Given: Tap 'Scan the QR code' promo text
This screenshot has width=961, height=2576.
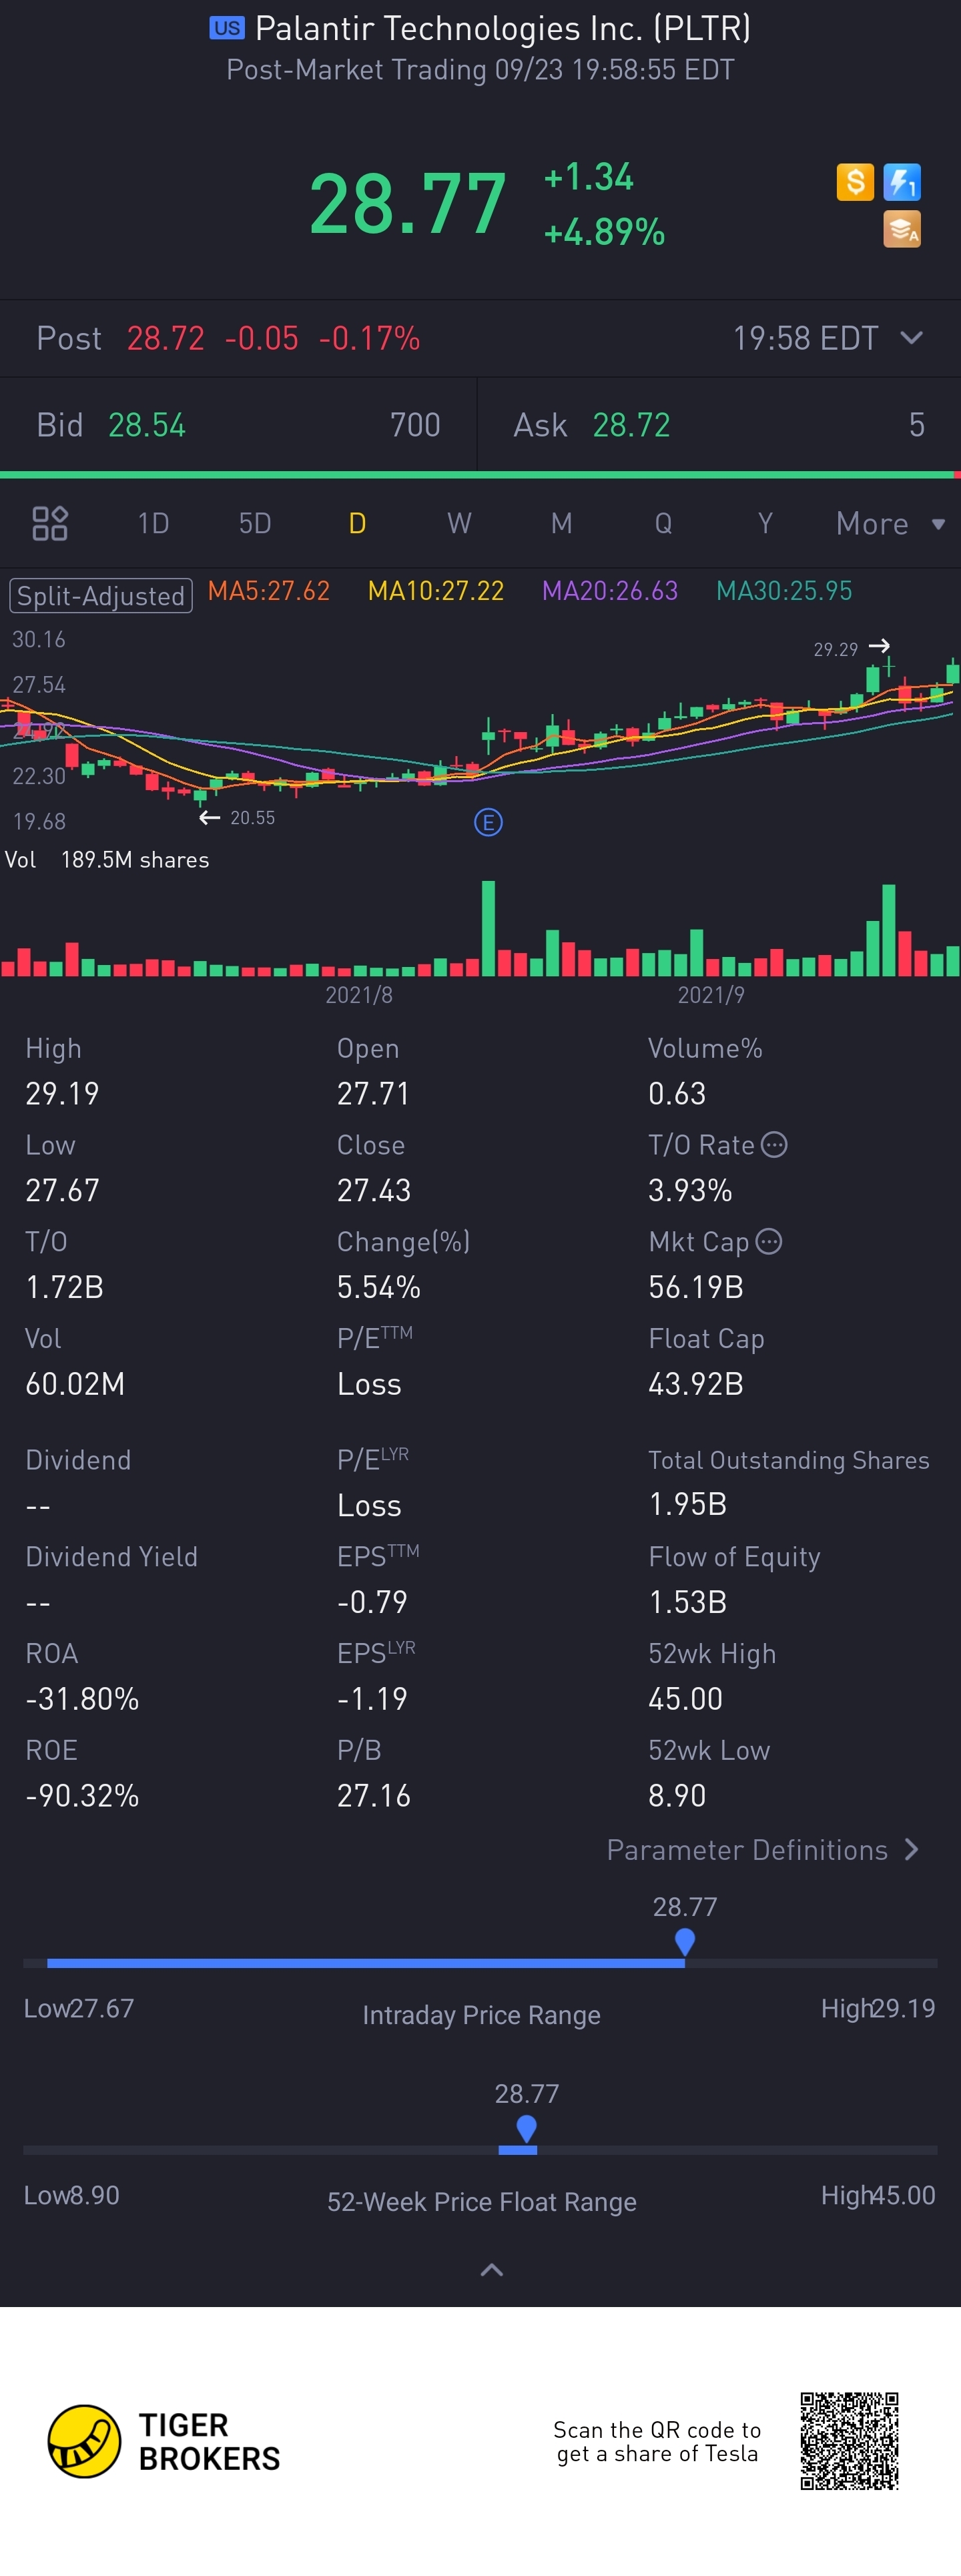Looking at the screenshot, I should pos(657,2442).
